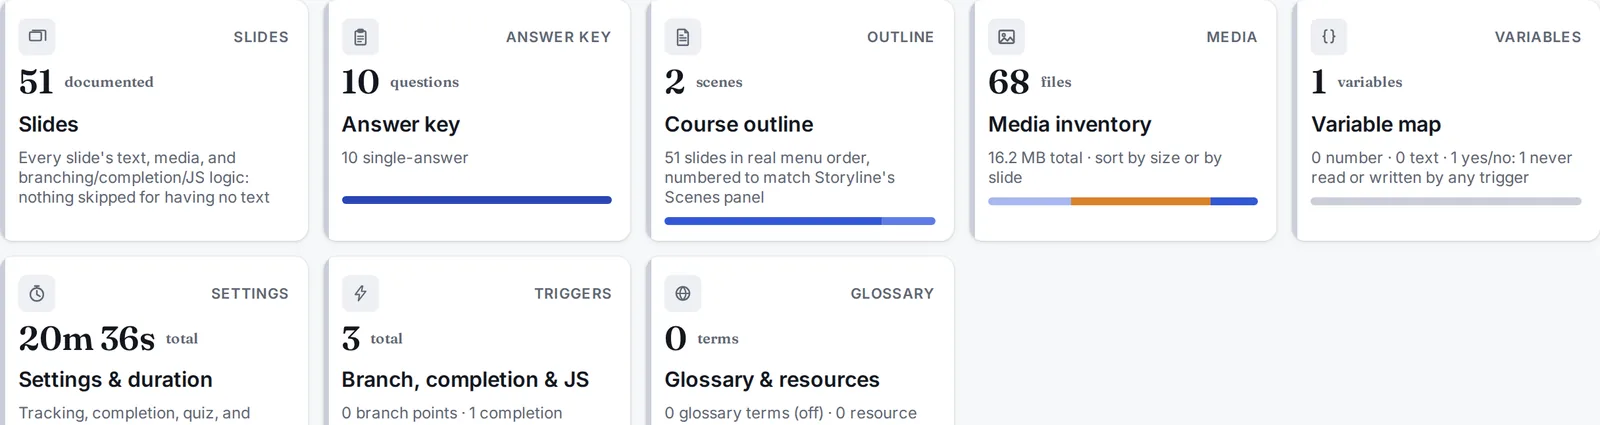Click the Variable map description text
Screen dimensions: 1600x425
click(1441, 168)
